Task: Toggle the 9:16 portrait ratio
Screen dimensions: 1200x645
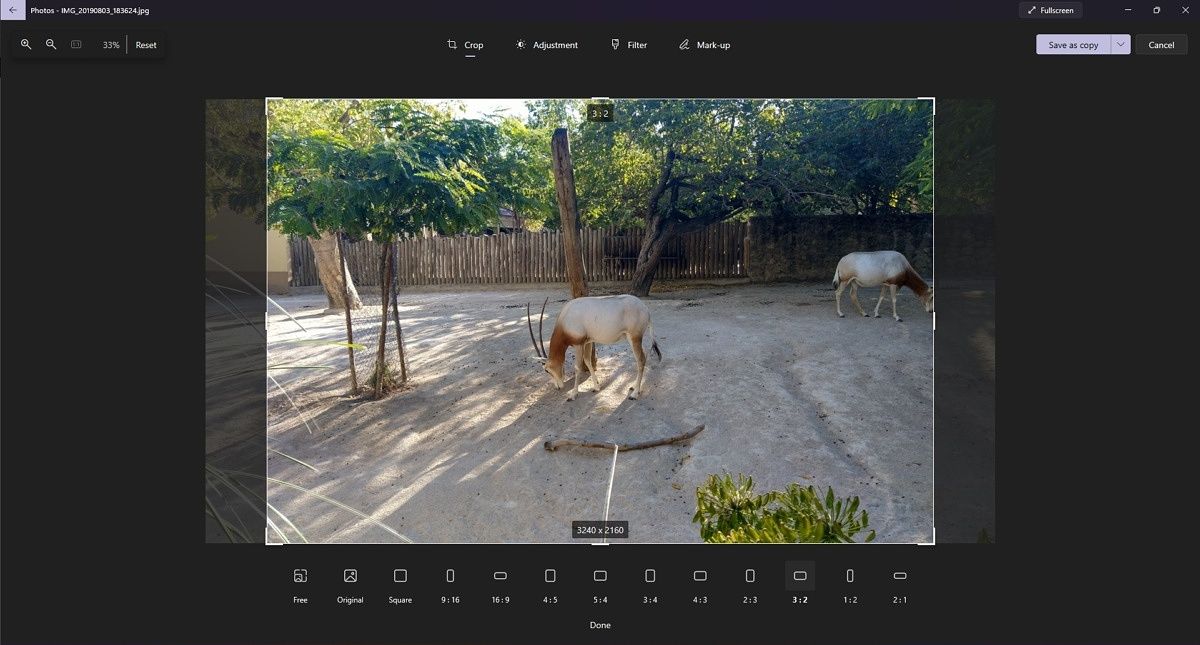Action: pos(450,576)
